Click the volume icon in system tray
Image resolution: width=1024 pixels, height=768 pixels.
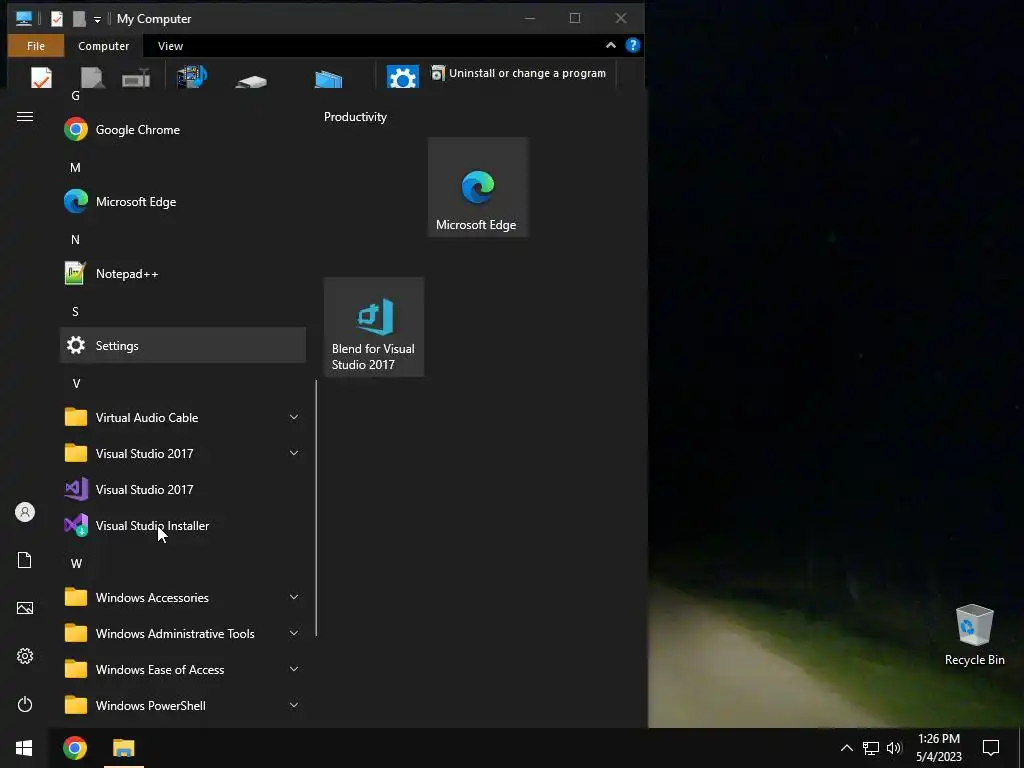point(895,748)
